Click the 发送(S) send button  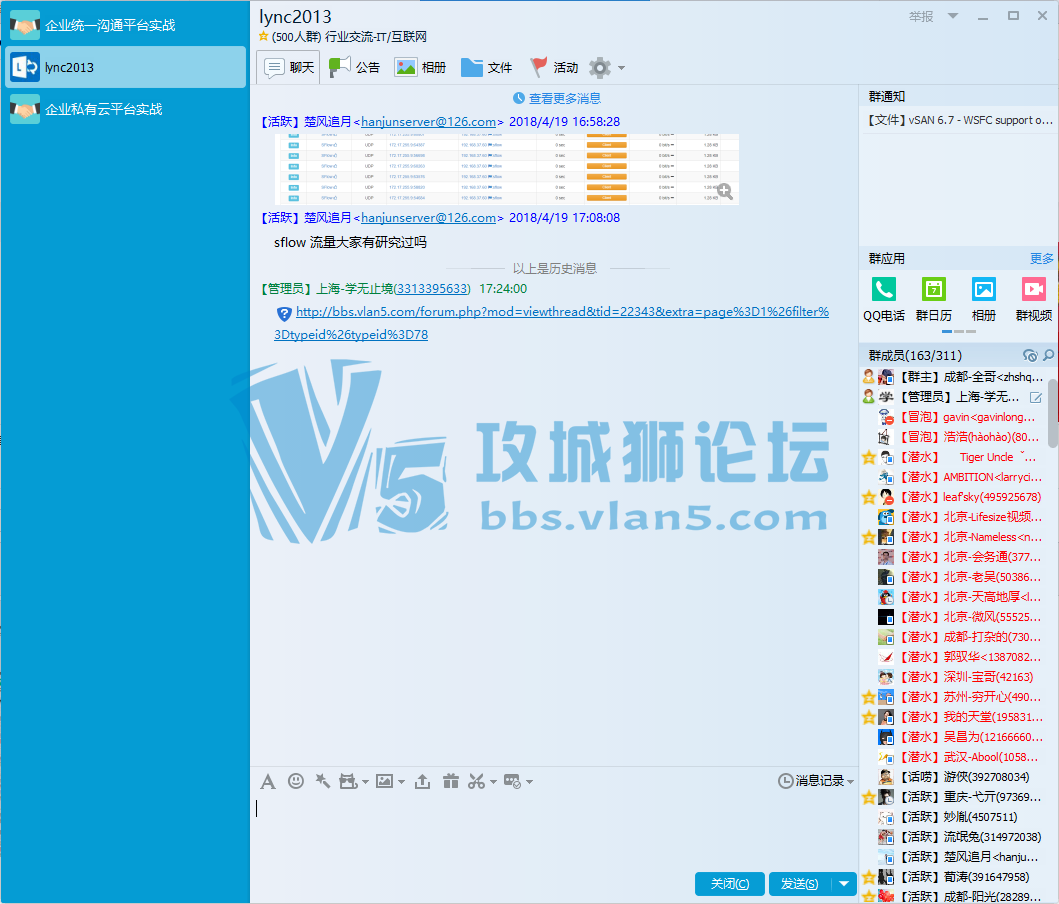click(x=800, y=884)
